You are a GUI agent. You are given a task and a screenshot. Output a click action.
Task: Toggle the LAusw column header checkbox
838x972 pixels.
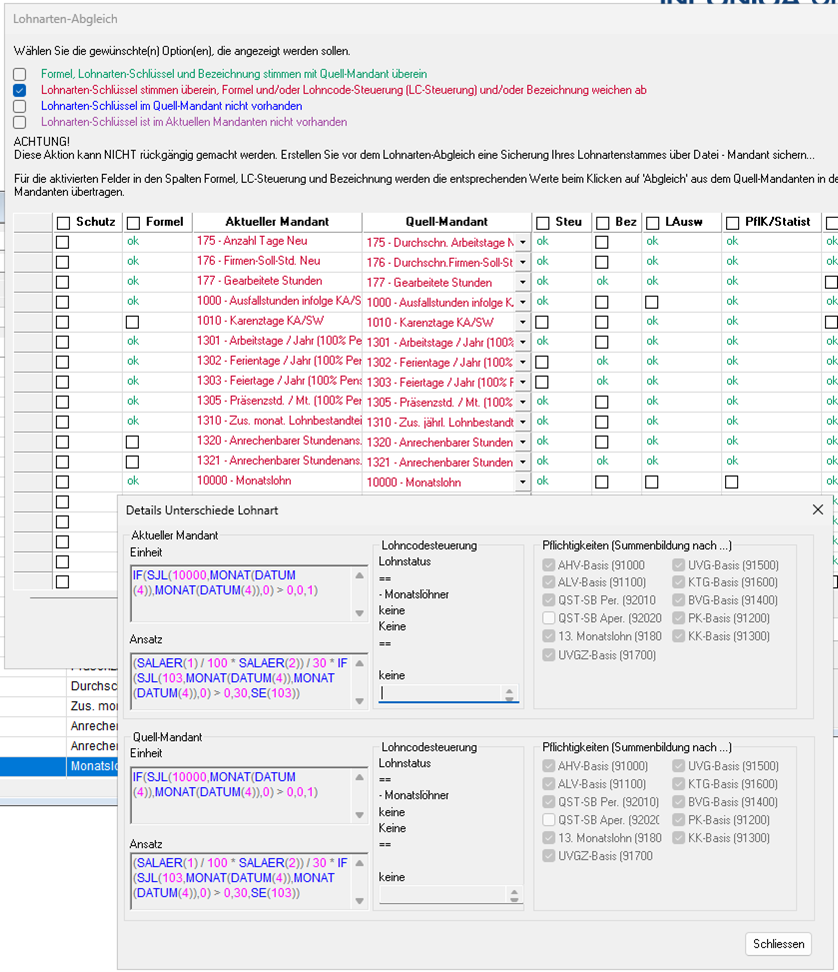[x=653, y=223]
